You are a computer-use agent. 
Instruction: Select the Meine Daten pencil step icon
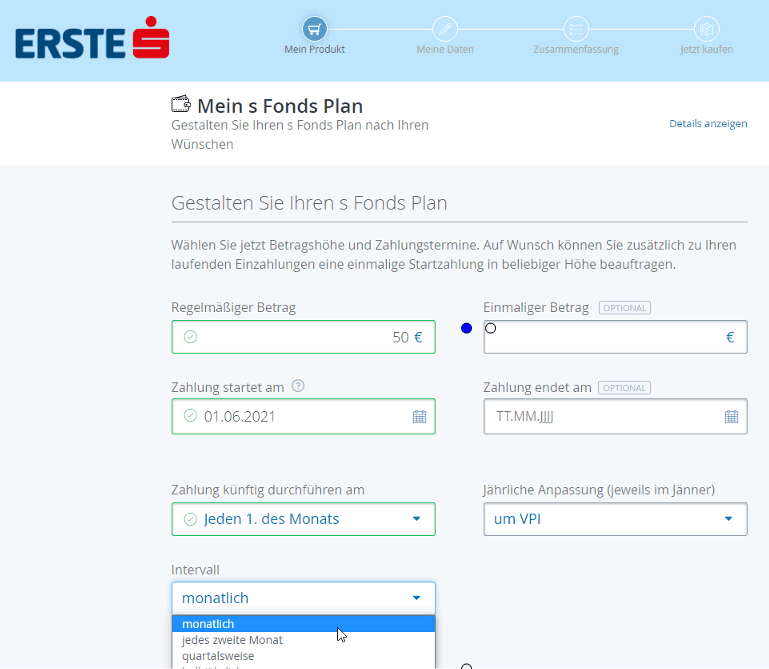(x=445, y=29)
